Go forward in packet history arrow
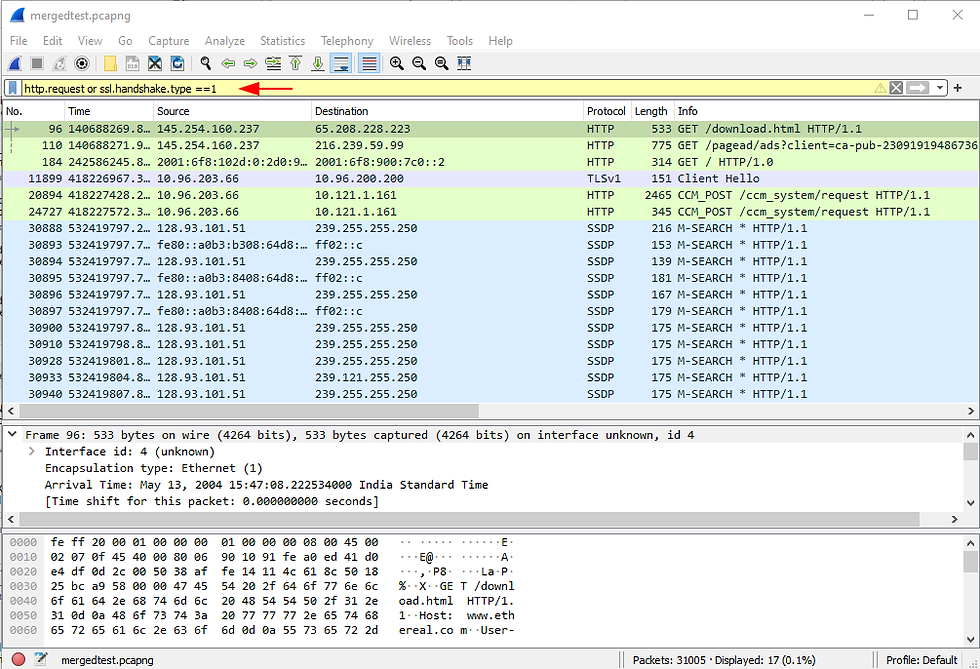Viewport: 980px width, 669px height. 251,63
